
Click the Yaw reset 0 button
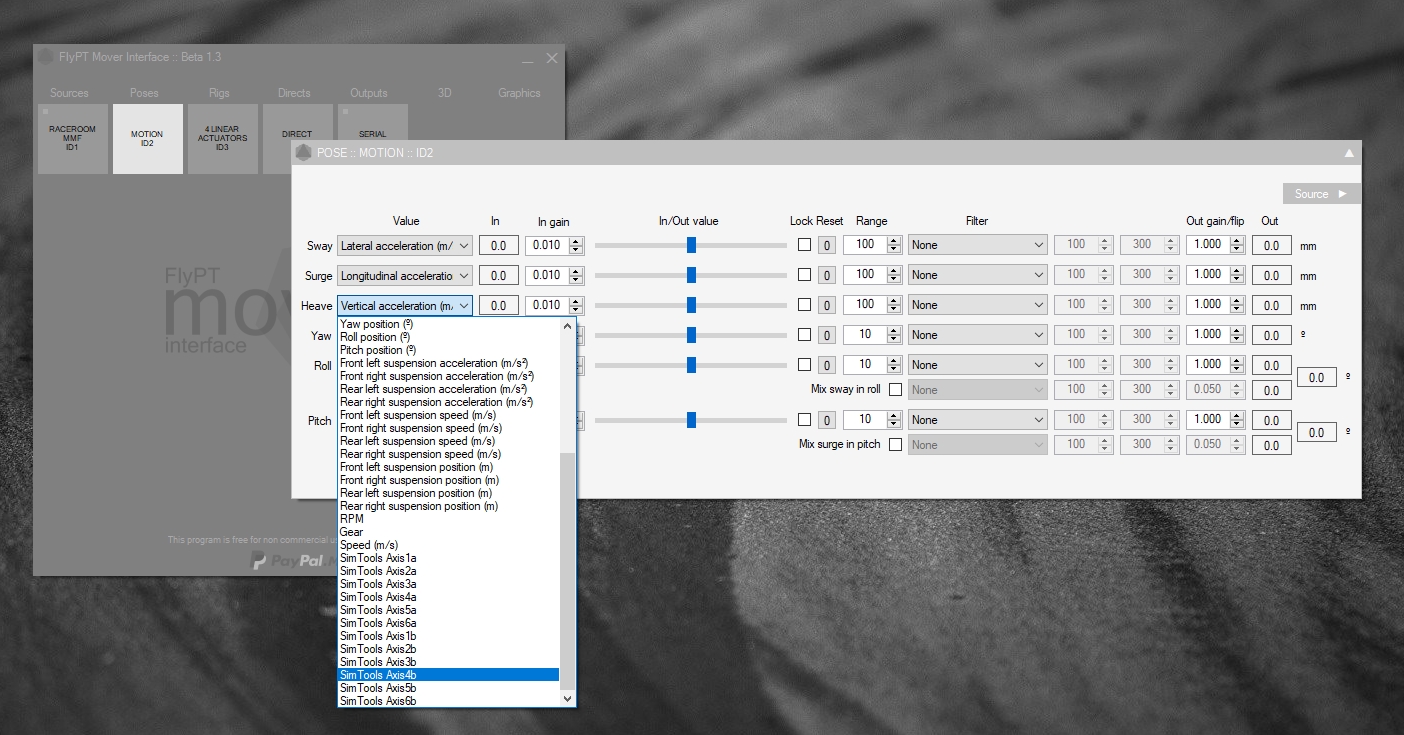tap(827, 335)
